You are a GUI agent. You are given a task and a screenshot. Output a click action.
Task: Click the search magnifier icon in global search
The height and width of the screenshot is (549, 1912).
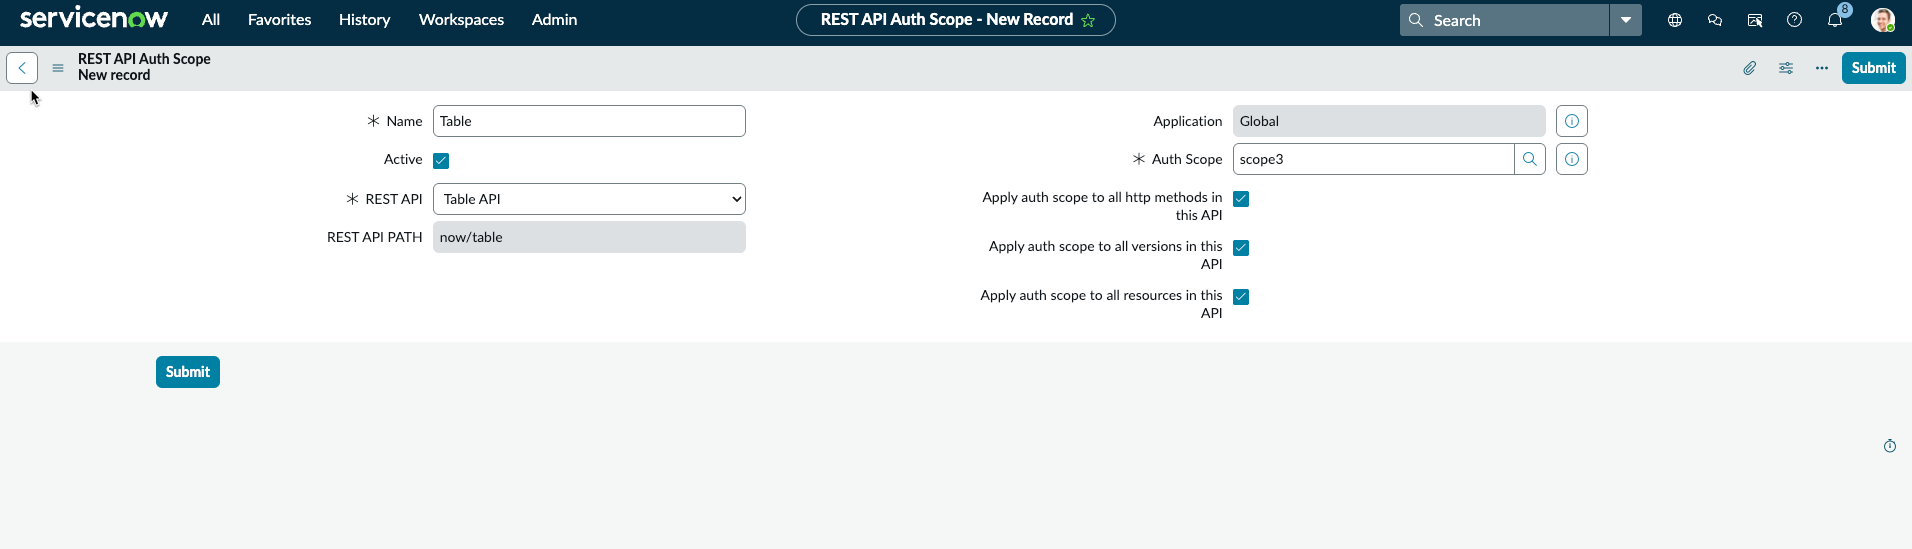coord(1416,20)
